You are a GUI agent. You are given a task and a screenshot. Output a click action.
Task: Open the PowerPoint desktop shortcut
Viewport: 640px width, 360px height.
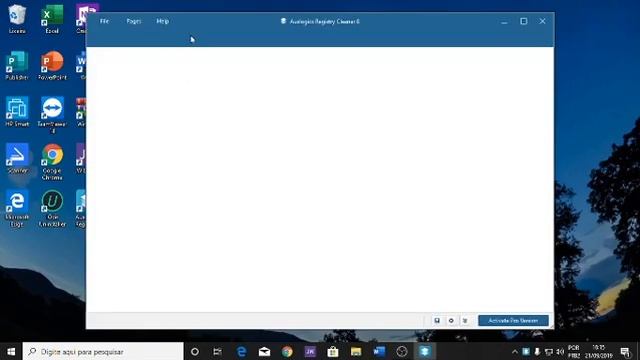(52, 65)
